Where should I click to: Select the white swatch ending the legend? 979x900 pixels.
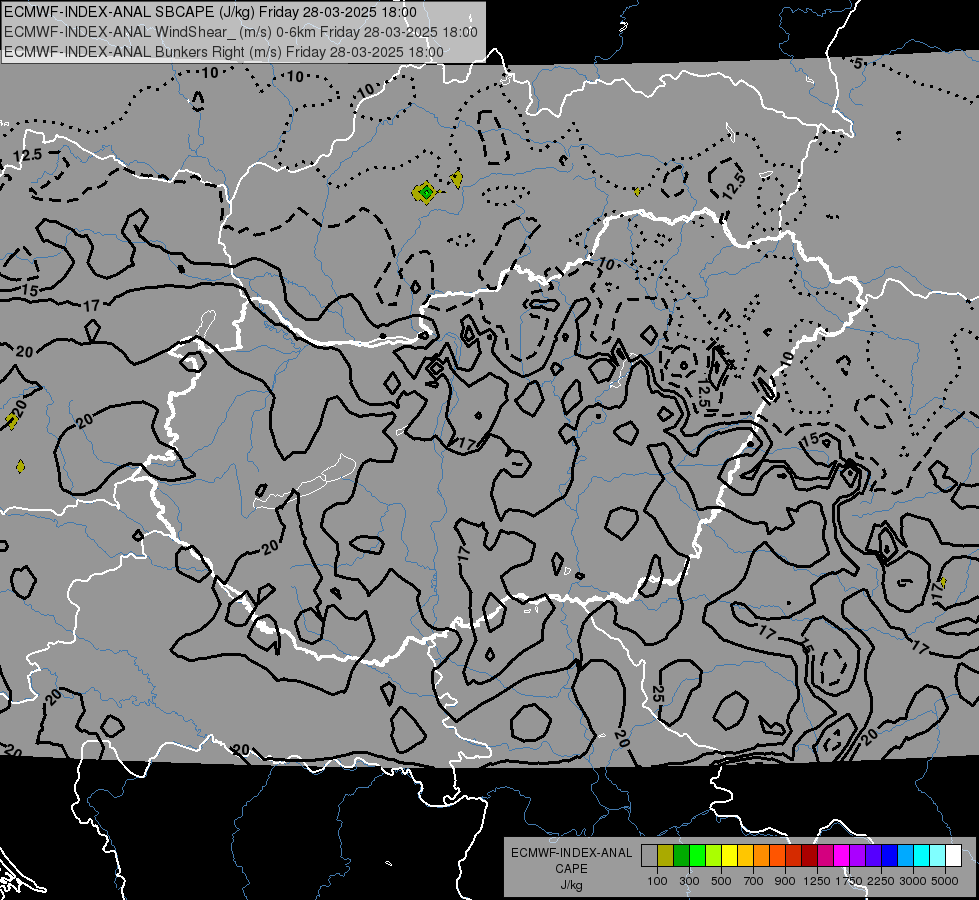coord(954,855)
